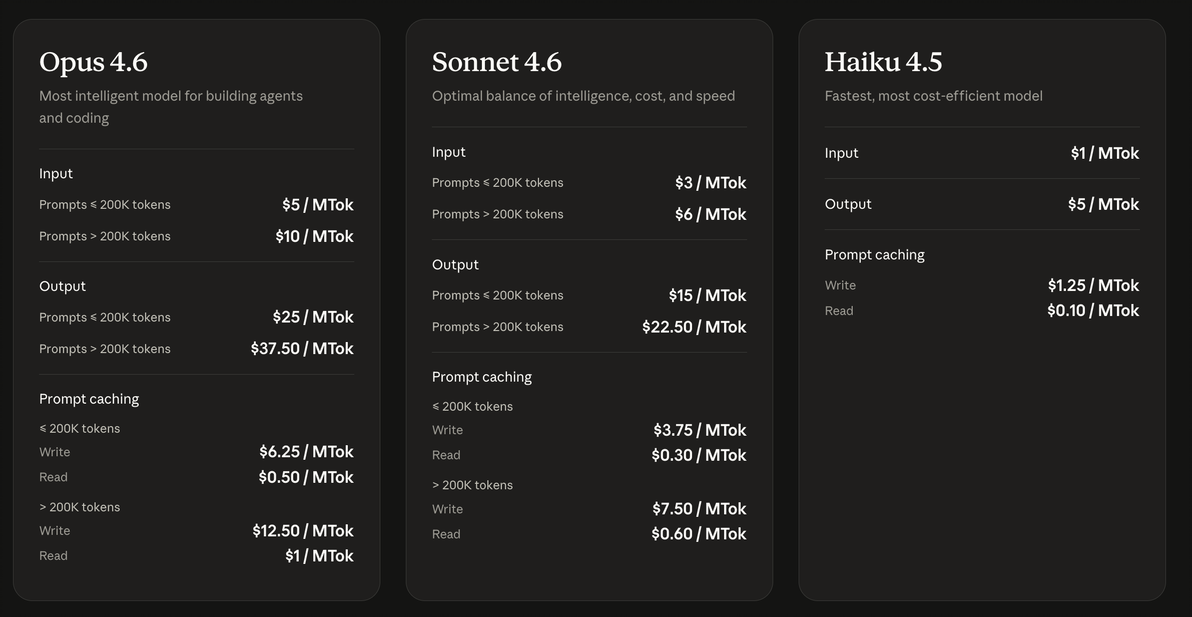Click Sonnet cache write $7.50 / MTok
Viewport: 1192px width, 617px height.
click(699, 509)
